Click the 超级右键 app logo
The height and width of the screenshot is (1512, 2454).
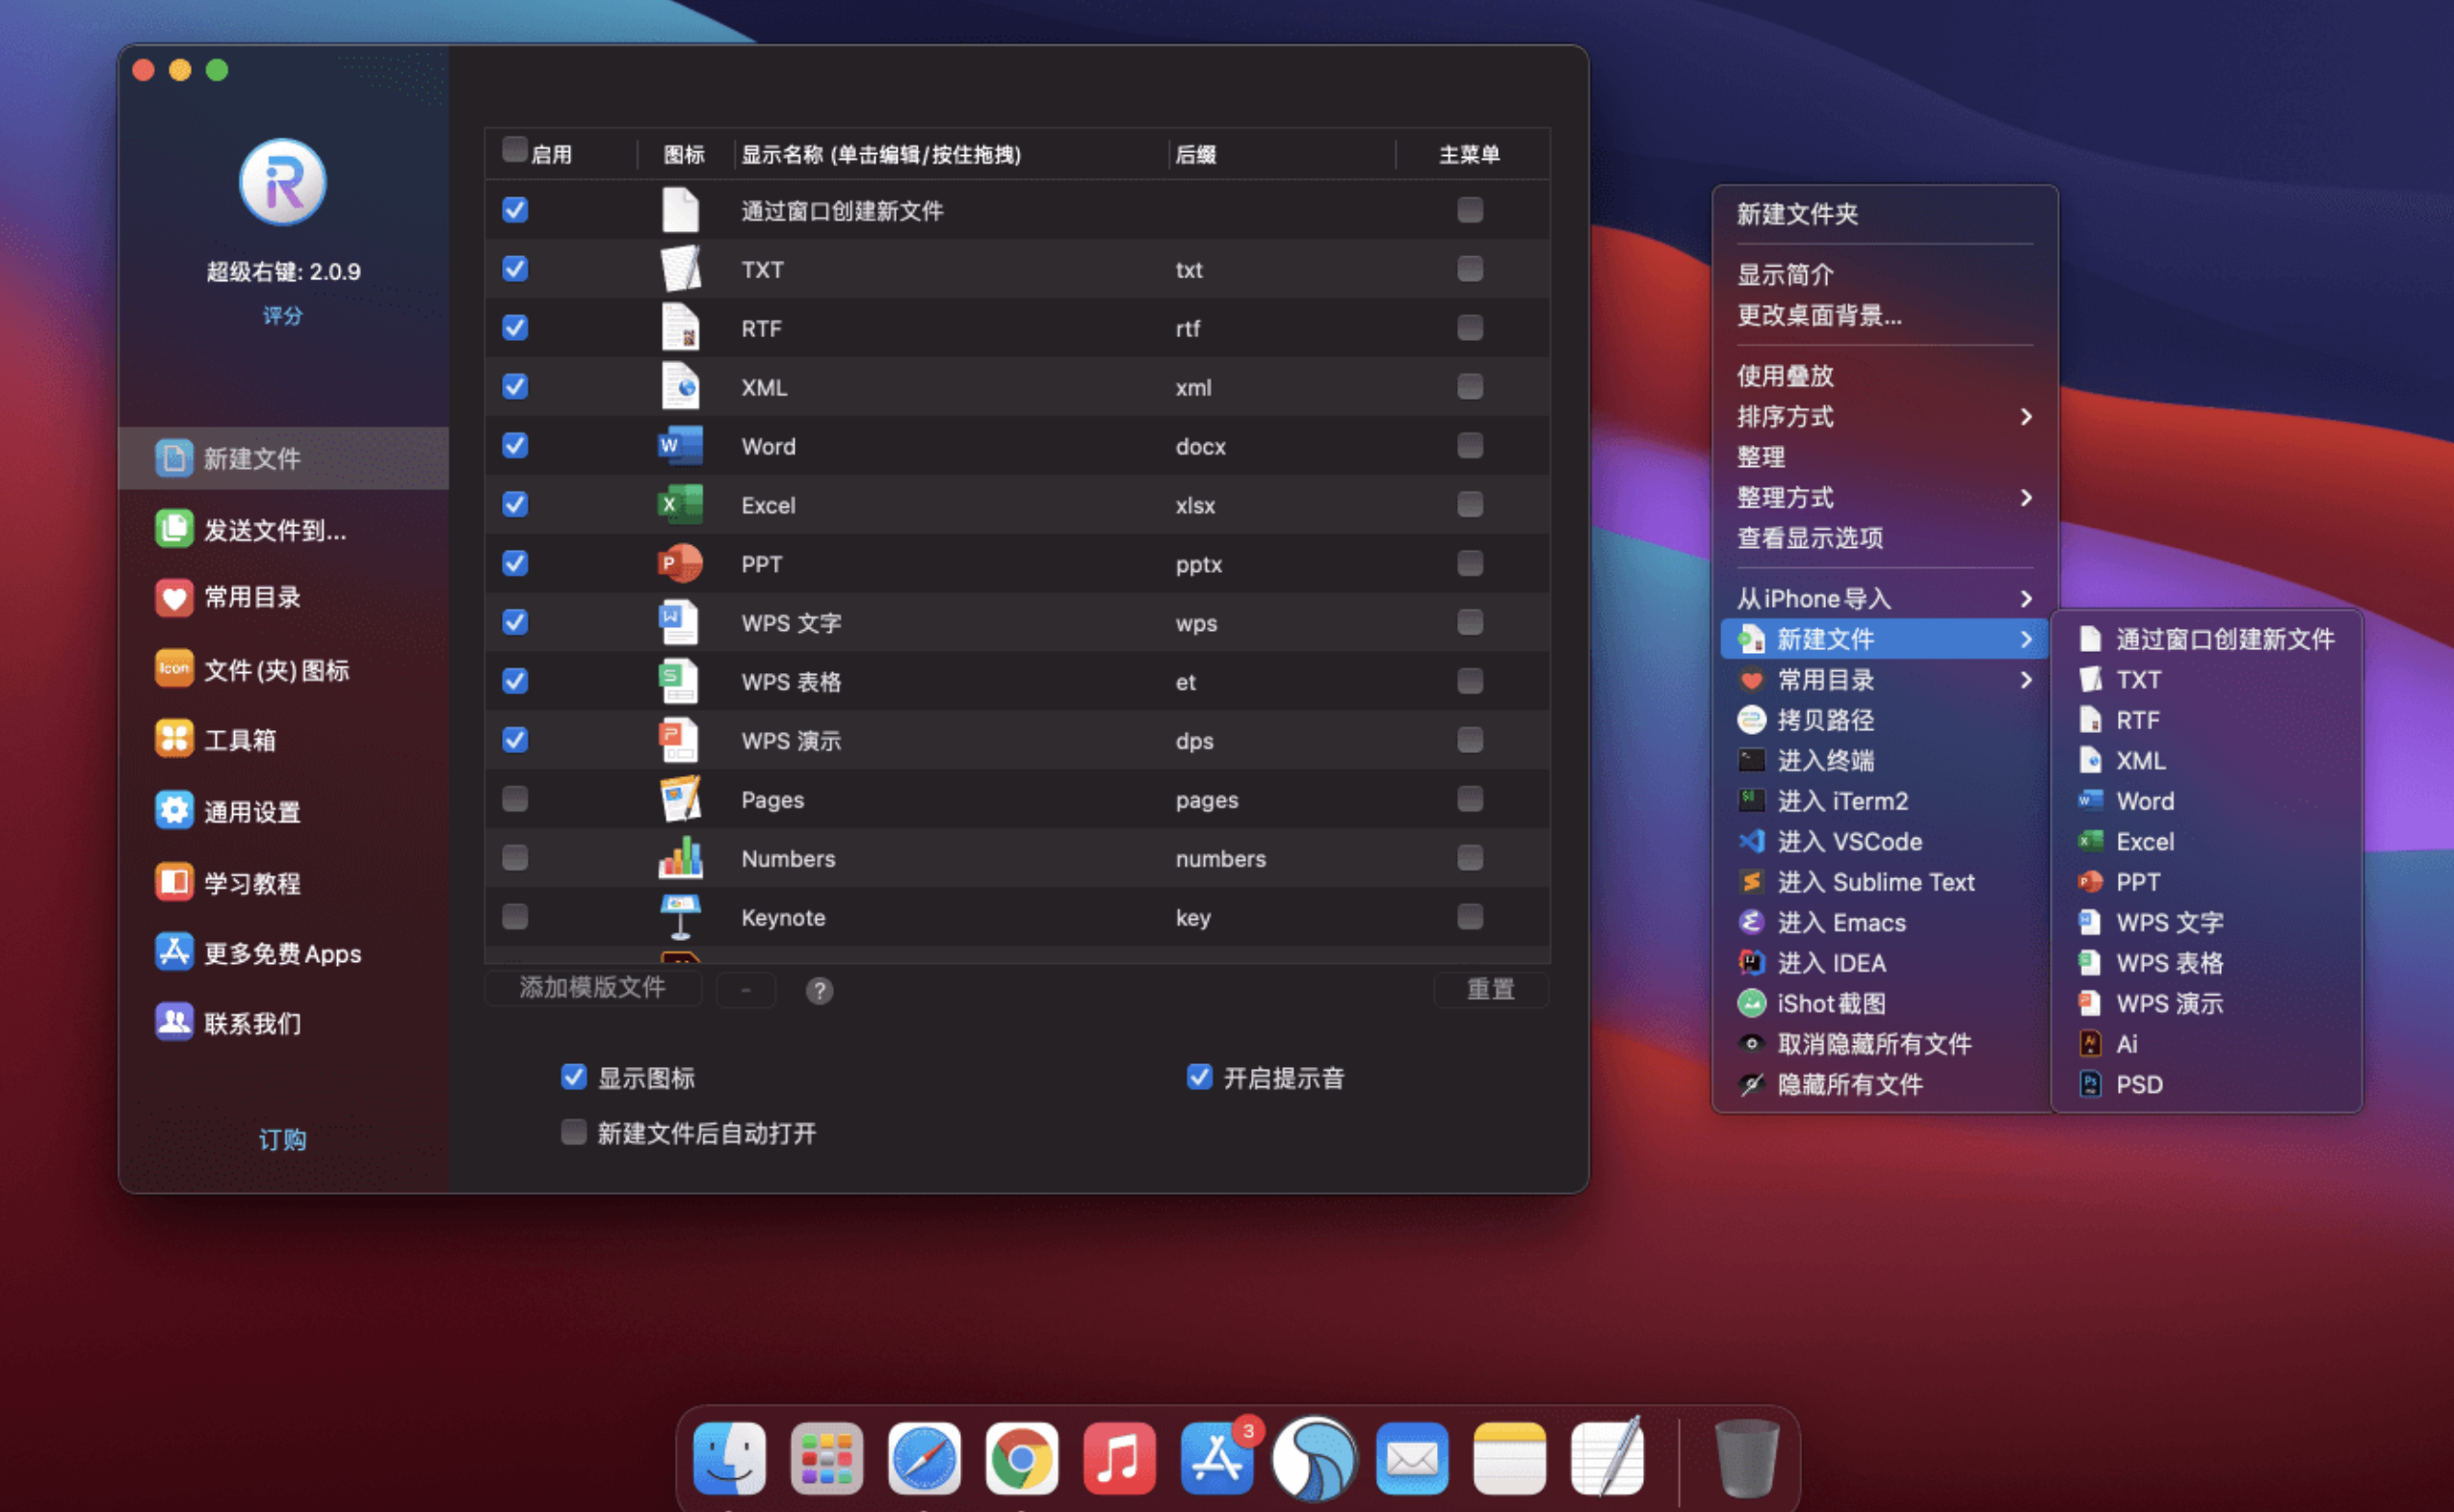283,182
